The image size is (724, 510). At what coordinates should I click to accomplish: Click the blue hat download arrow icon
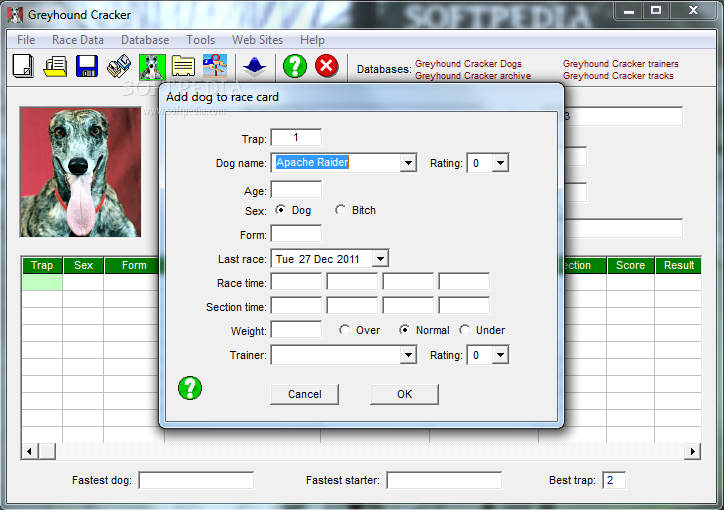[254, 67]
